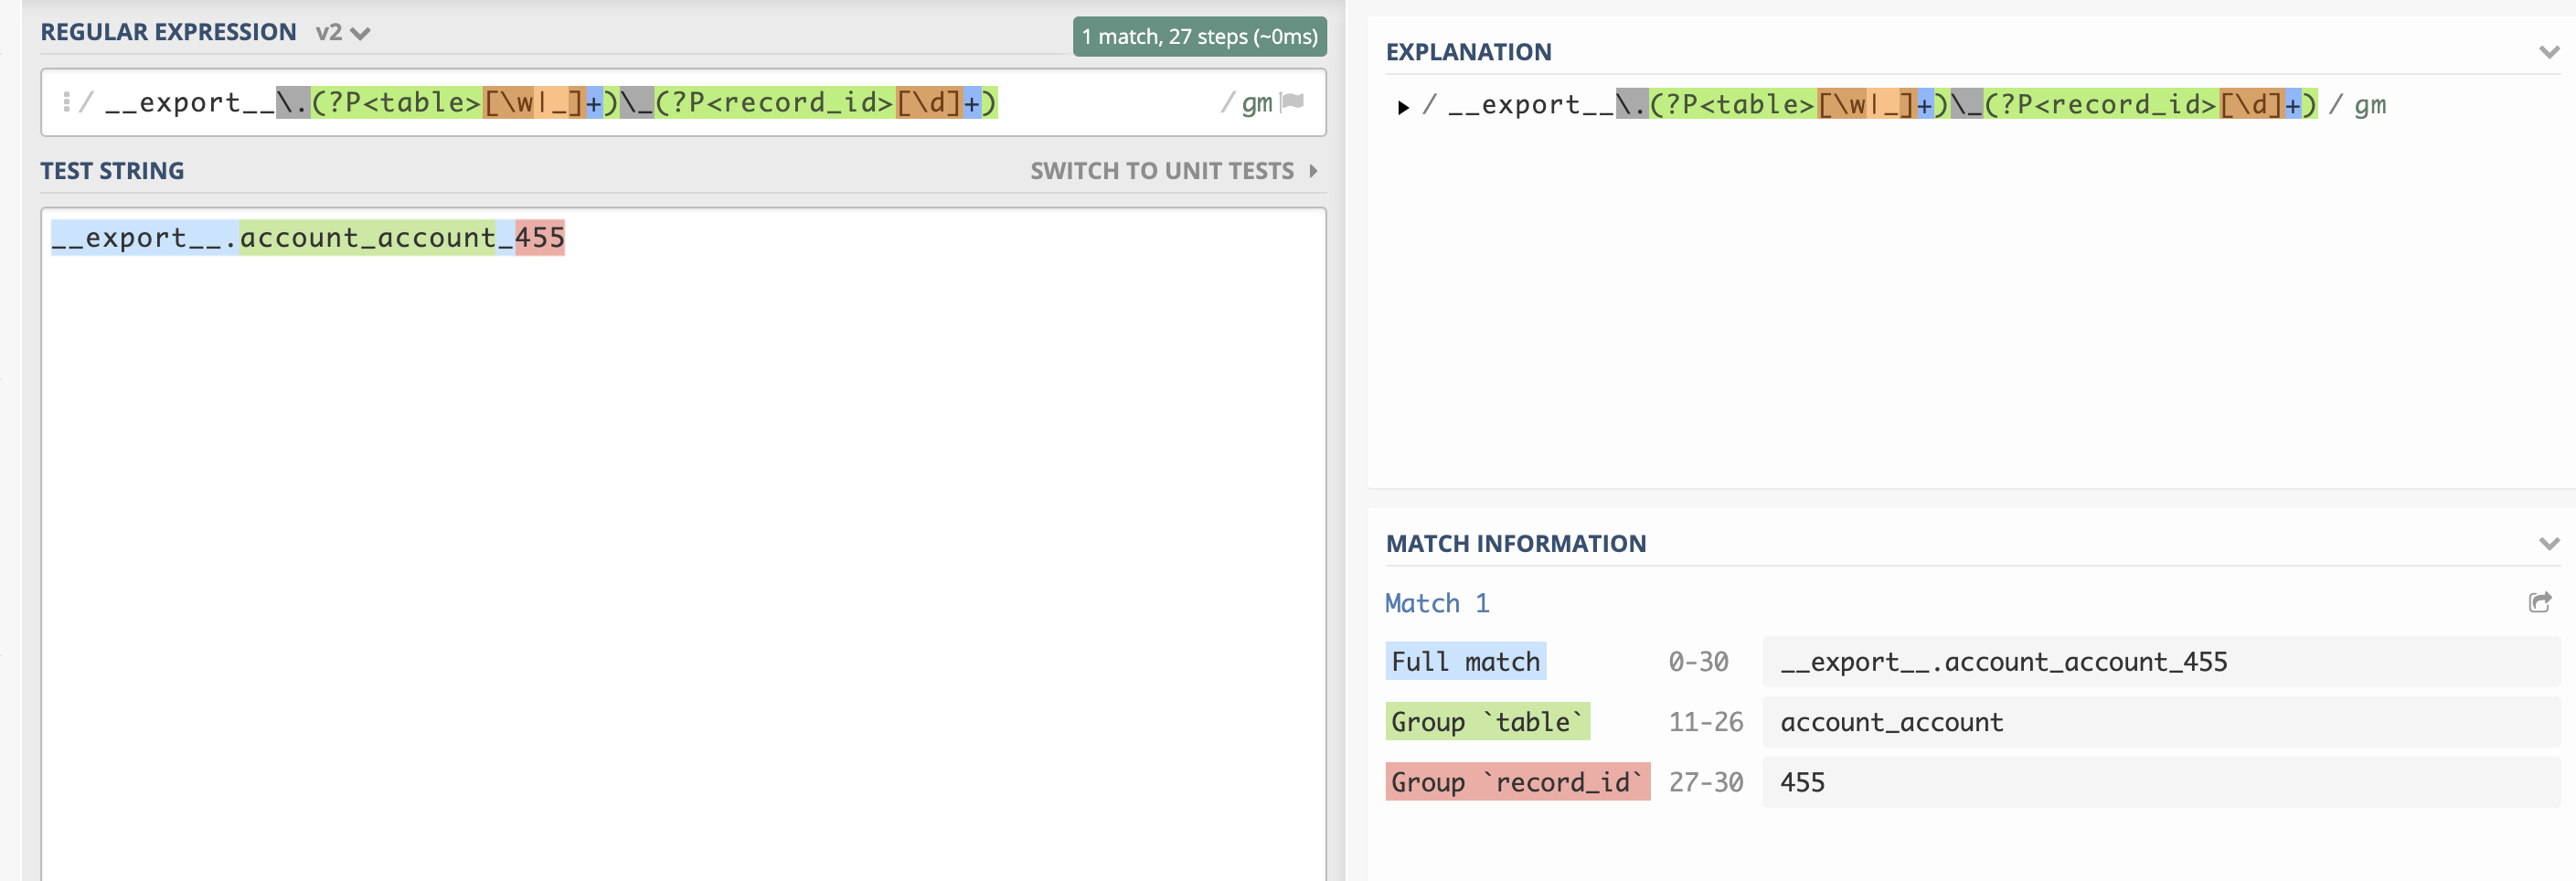Click the 11-26 range for group table
The height and width of the screenshot is (881, 2576).
(1704, 721)
